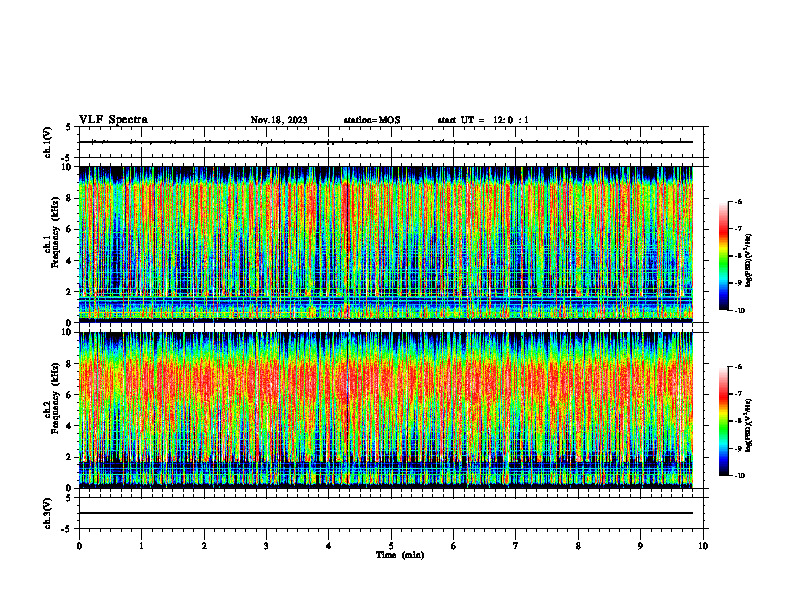
Task: Click the "-7" label on ch.2 colorbar
Action: coord(738,393)
